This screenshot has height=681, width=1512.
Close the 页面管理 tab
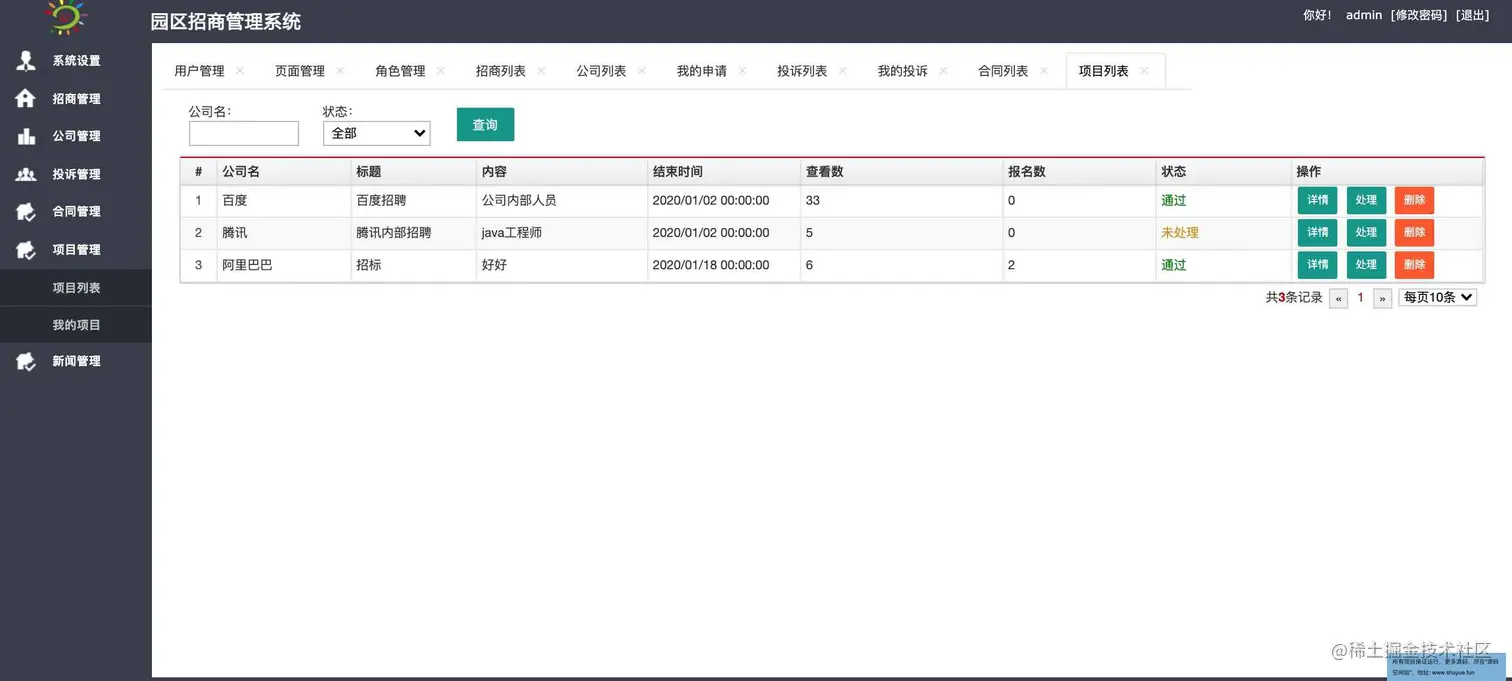[x=340, y=71]
